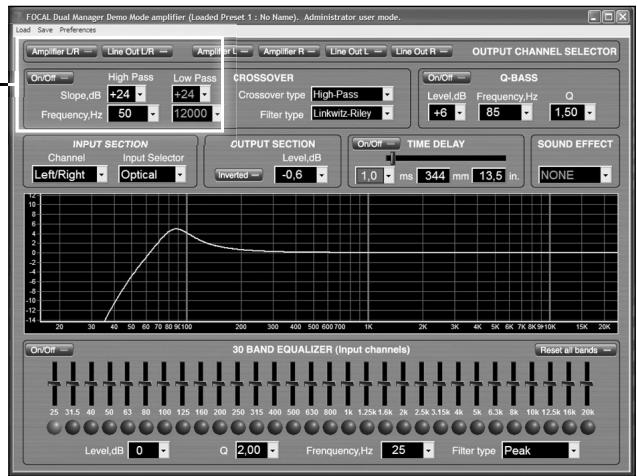Click the Time Delay inches field showing 13,5
637x476 pixels.
[489, 176]
